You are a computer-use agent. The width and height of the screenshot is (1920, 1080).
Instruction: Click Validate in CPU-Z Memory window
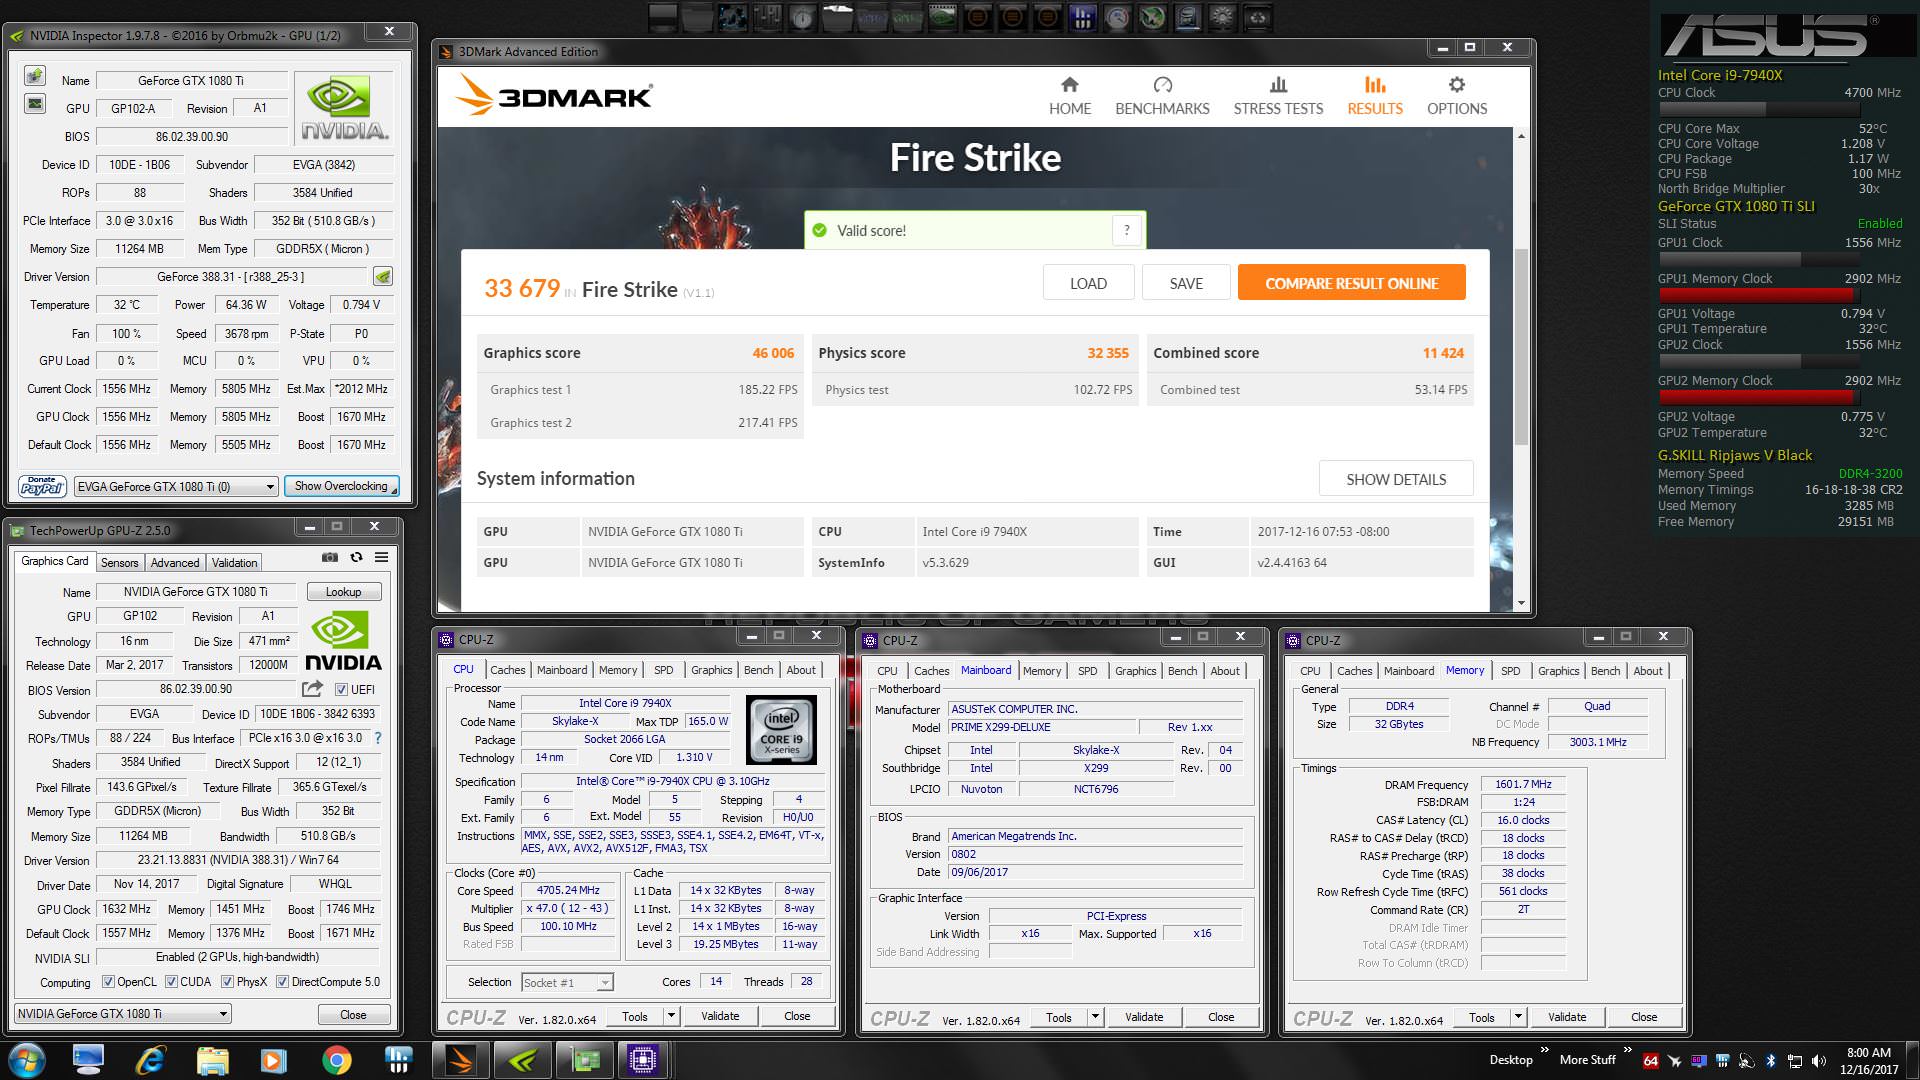1567,1017
